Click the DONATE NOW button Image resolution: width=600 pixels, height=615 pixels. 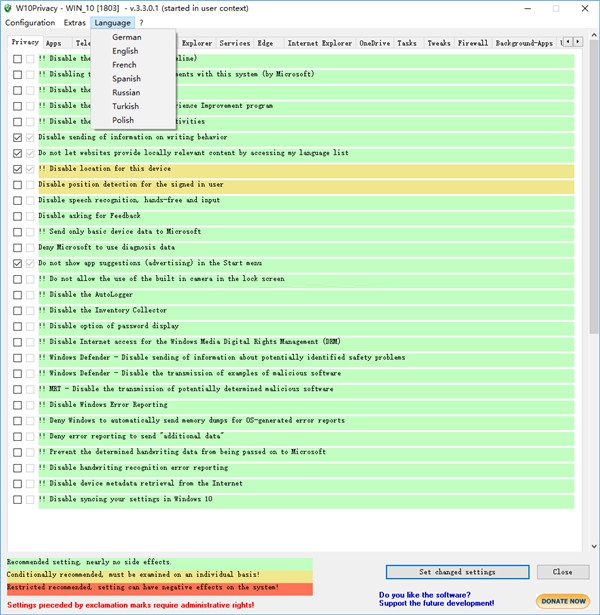pos(563,601)
